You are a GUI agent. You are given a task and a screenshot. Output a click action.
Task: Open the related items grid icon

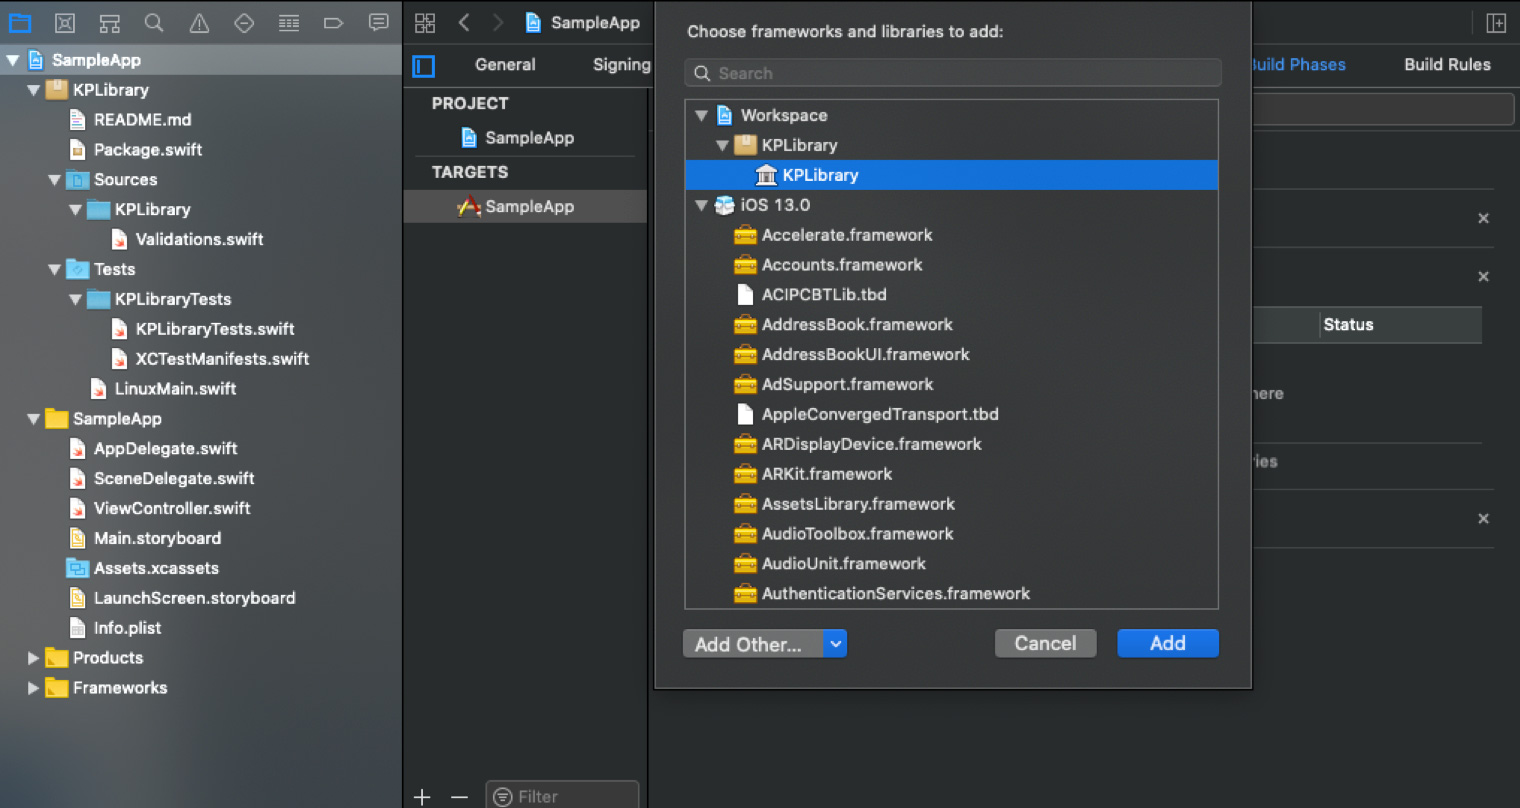click(425, 22)
